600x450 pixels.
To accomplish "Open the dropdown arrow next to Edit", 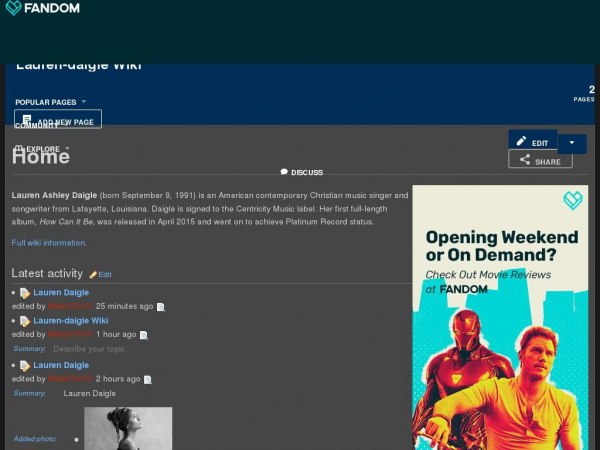I will (x=572, y=143).
